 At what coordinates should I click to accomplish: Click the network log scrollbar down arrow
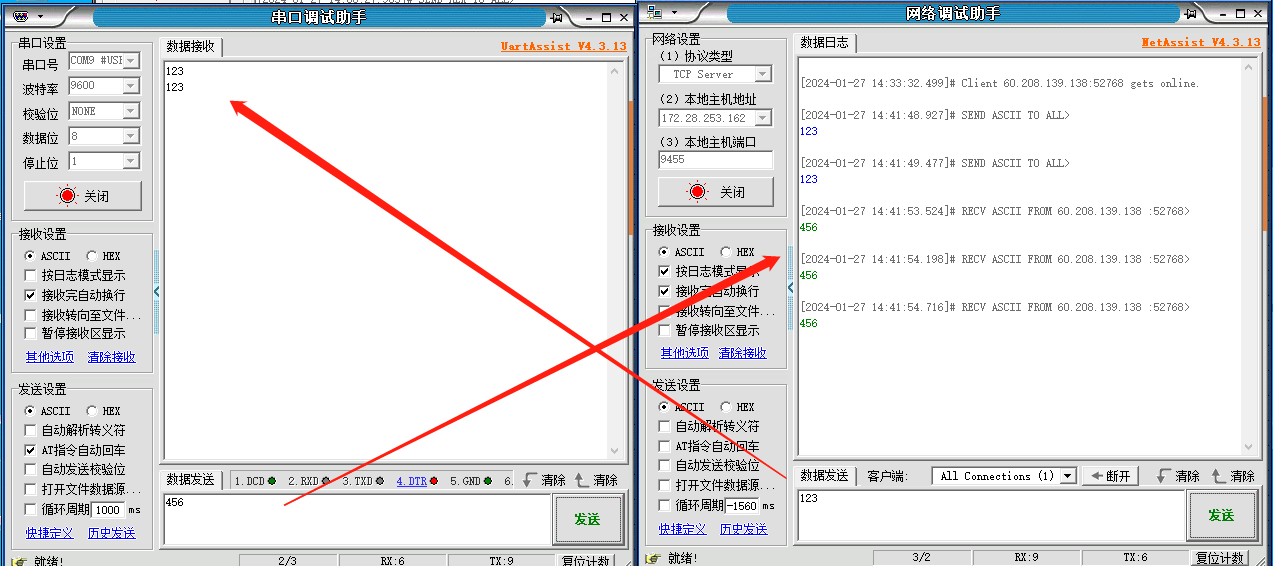tap(1248, 448)
